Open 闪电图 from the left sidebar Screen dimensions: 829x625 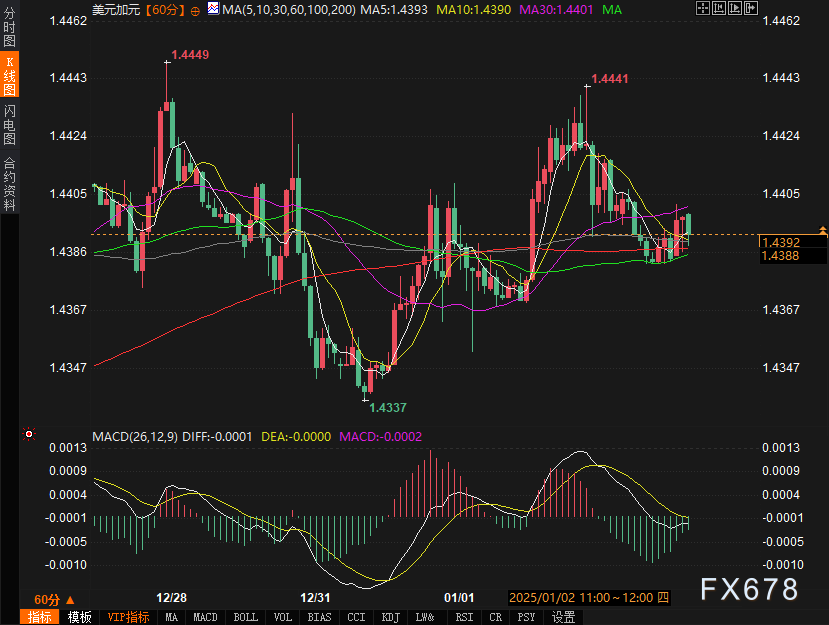click(x=10, y=124)
